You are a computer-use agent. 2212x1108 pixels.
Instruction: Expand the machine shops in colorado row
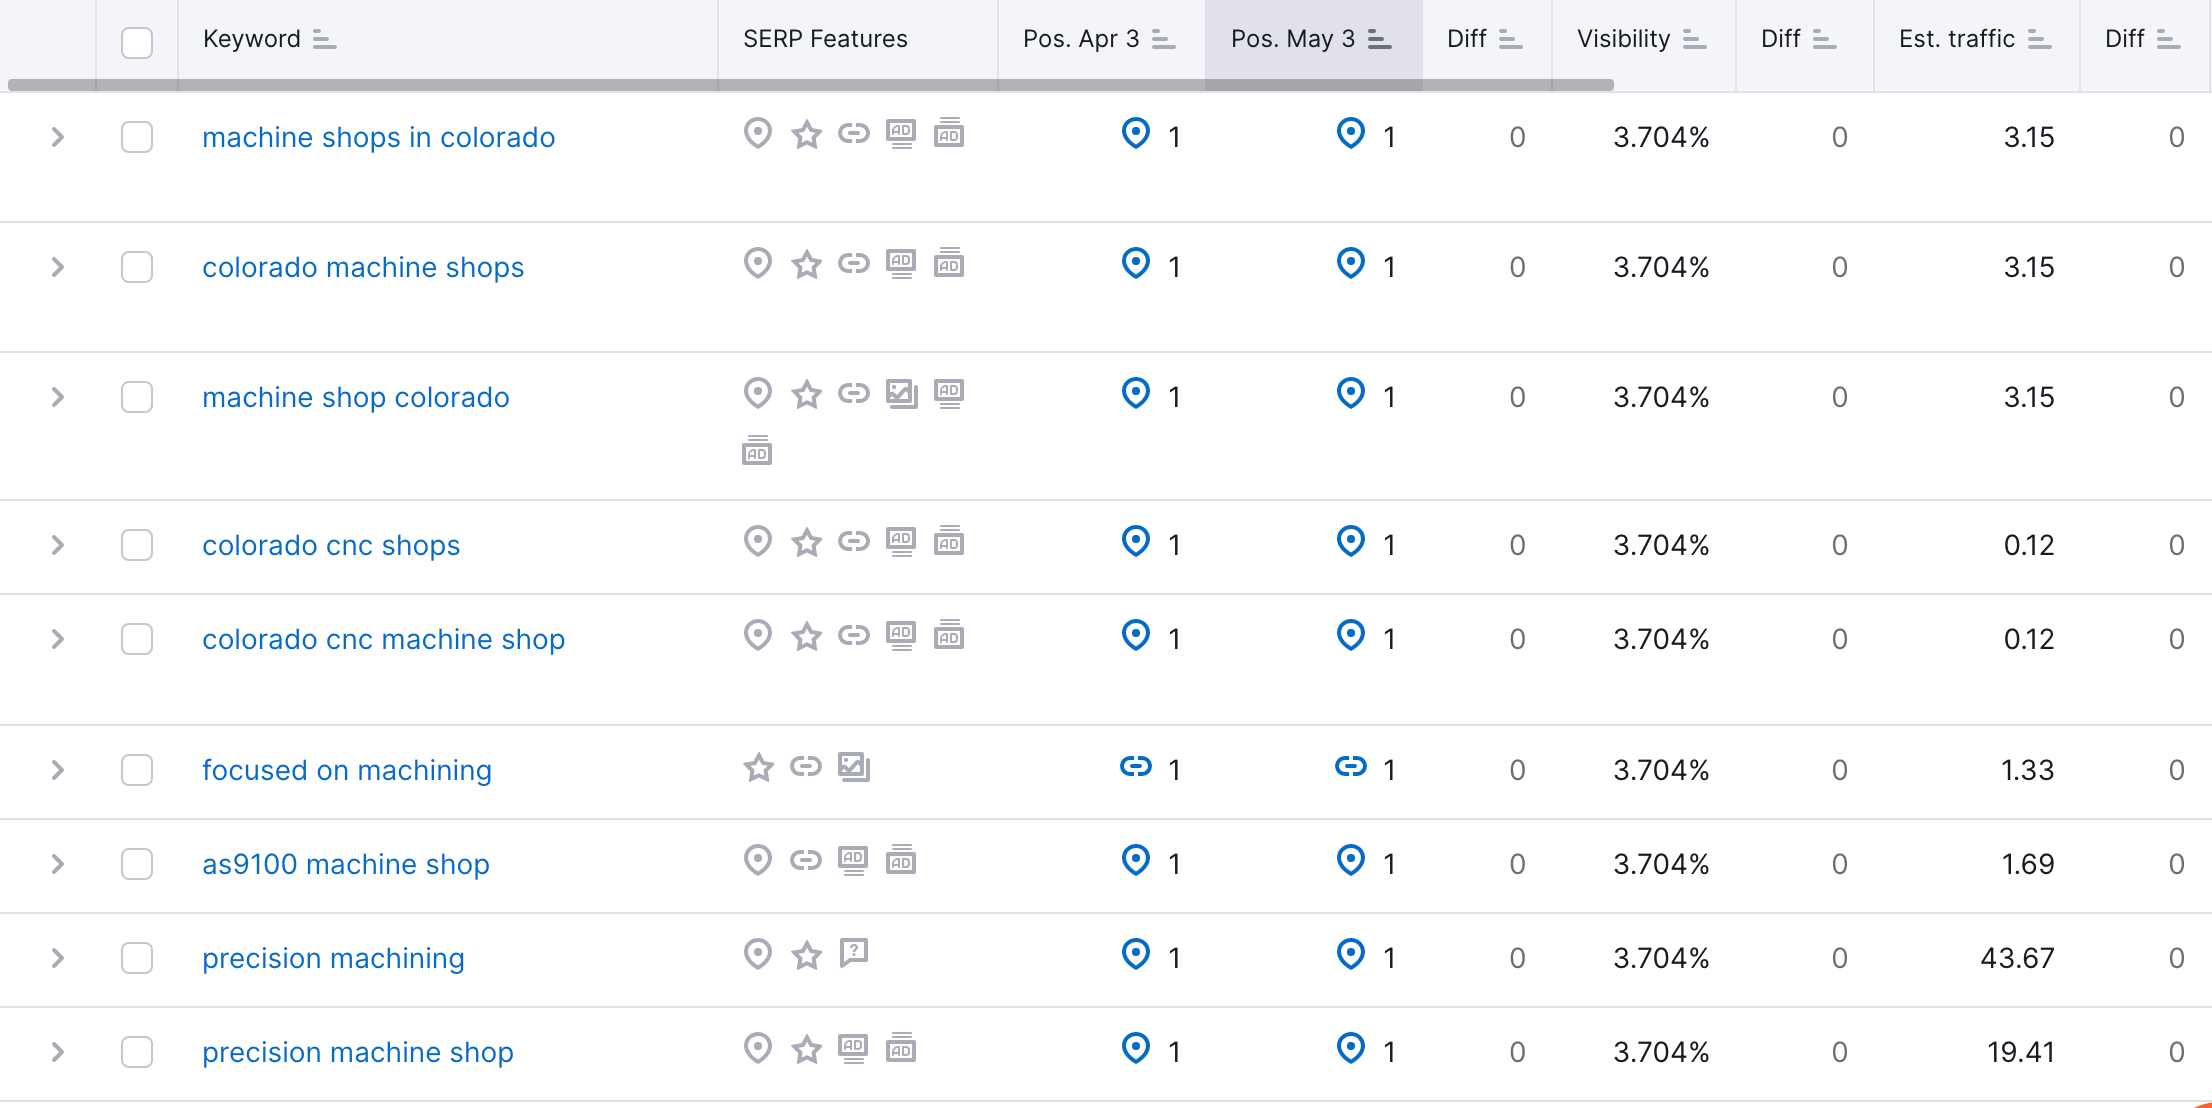pyautogui.click(x=58, y=137)
